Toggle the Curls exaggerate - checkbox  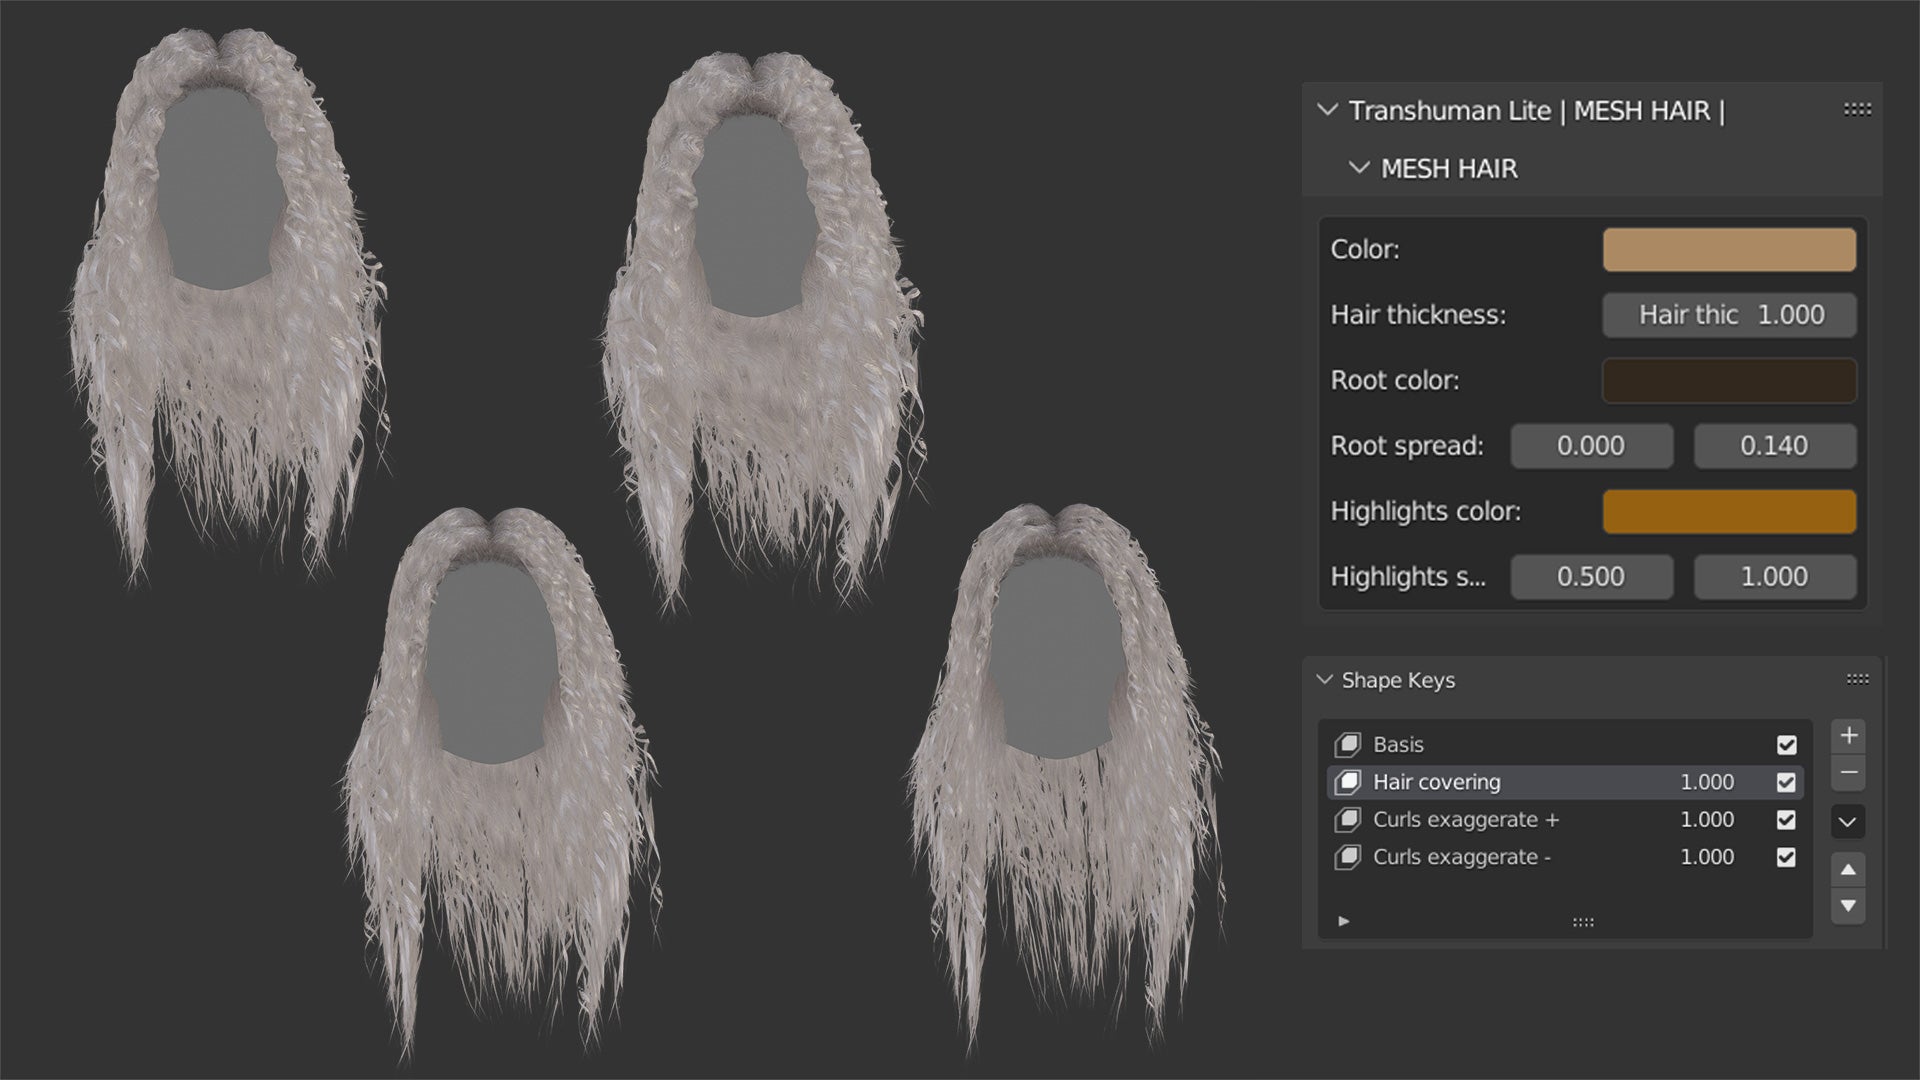1786,857
